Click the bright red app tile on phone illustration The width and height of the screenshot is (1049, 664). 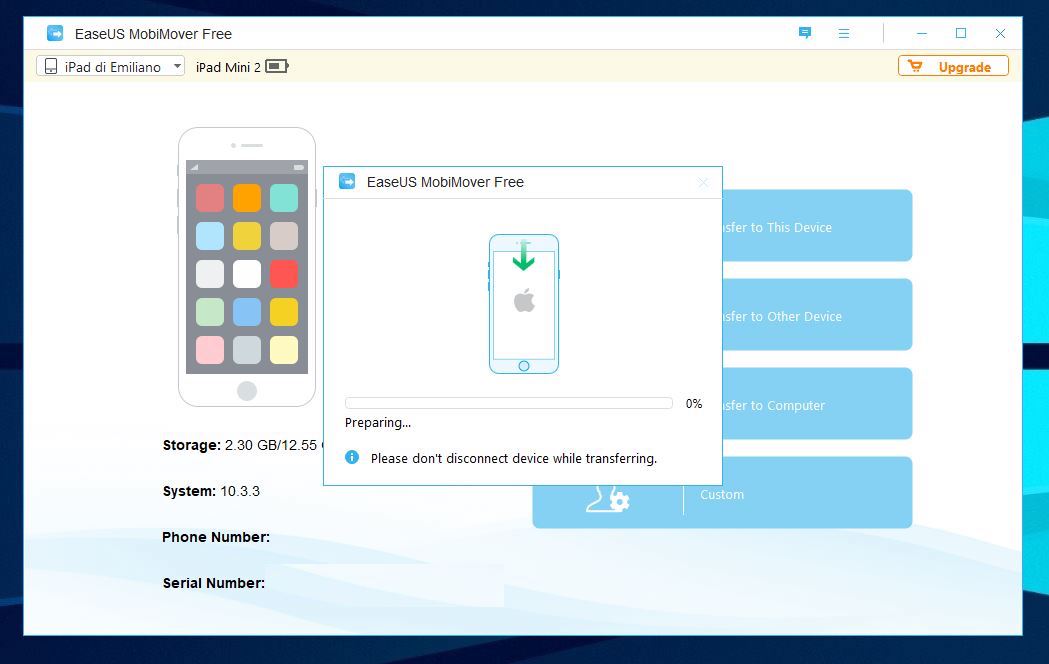point(284,274)
